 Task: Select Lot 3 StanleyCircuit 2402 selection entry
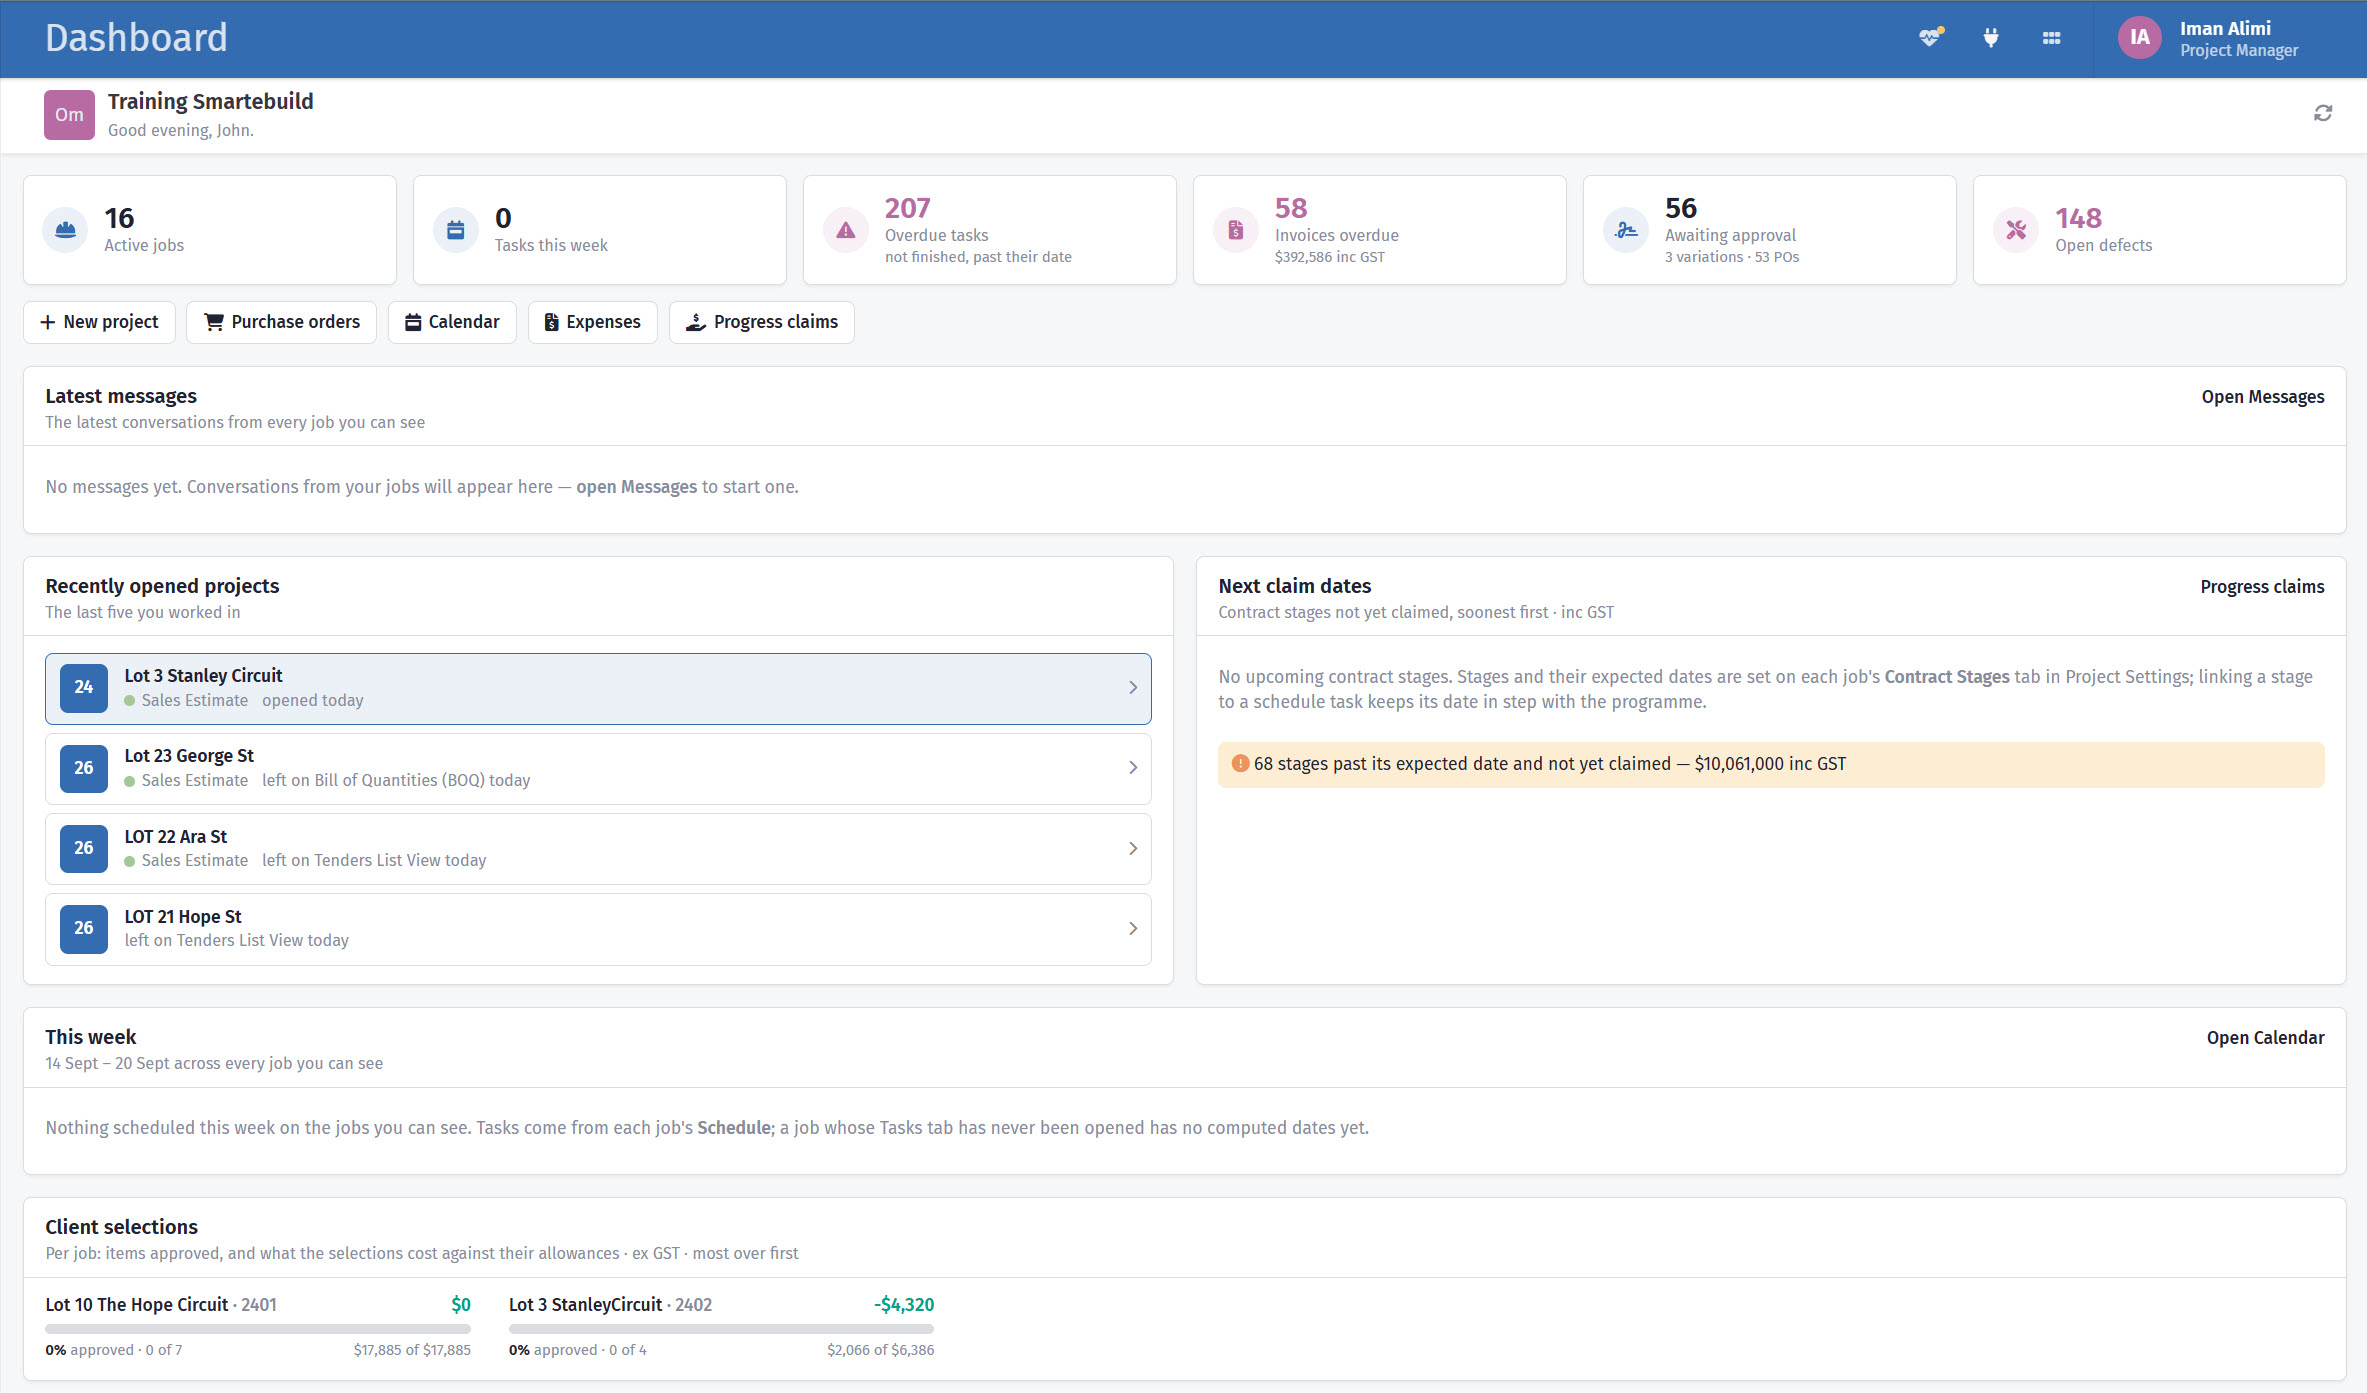tap(721, 1326)
